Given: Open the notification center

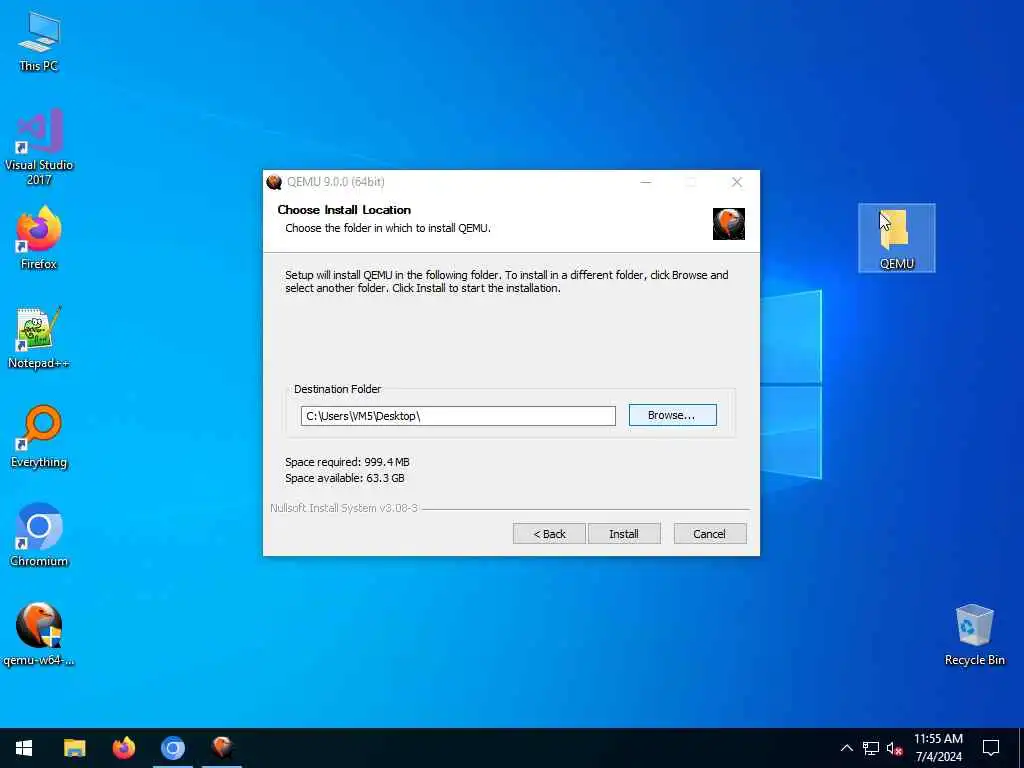Looking at the screenshot, I should click(x=991, y=748).
